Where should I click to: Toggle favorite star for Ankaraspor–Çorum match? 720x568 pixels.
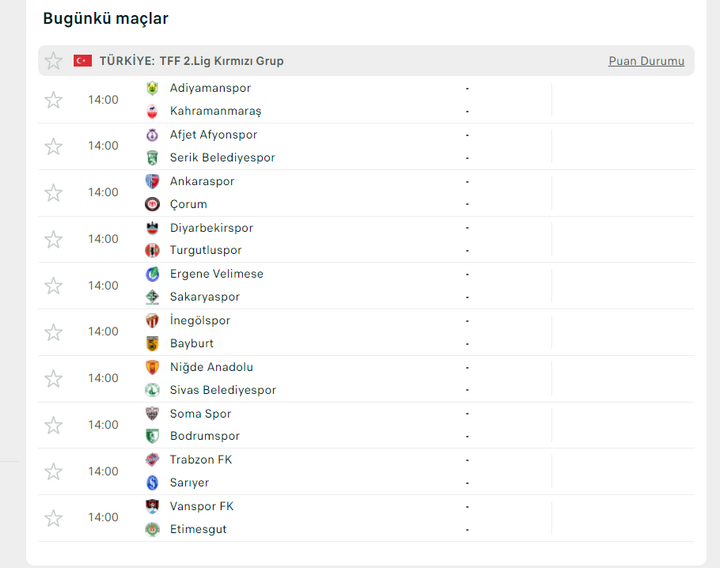click(53, 193)
